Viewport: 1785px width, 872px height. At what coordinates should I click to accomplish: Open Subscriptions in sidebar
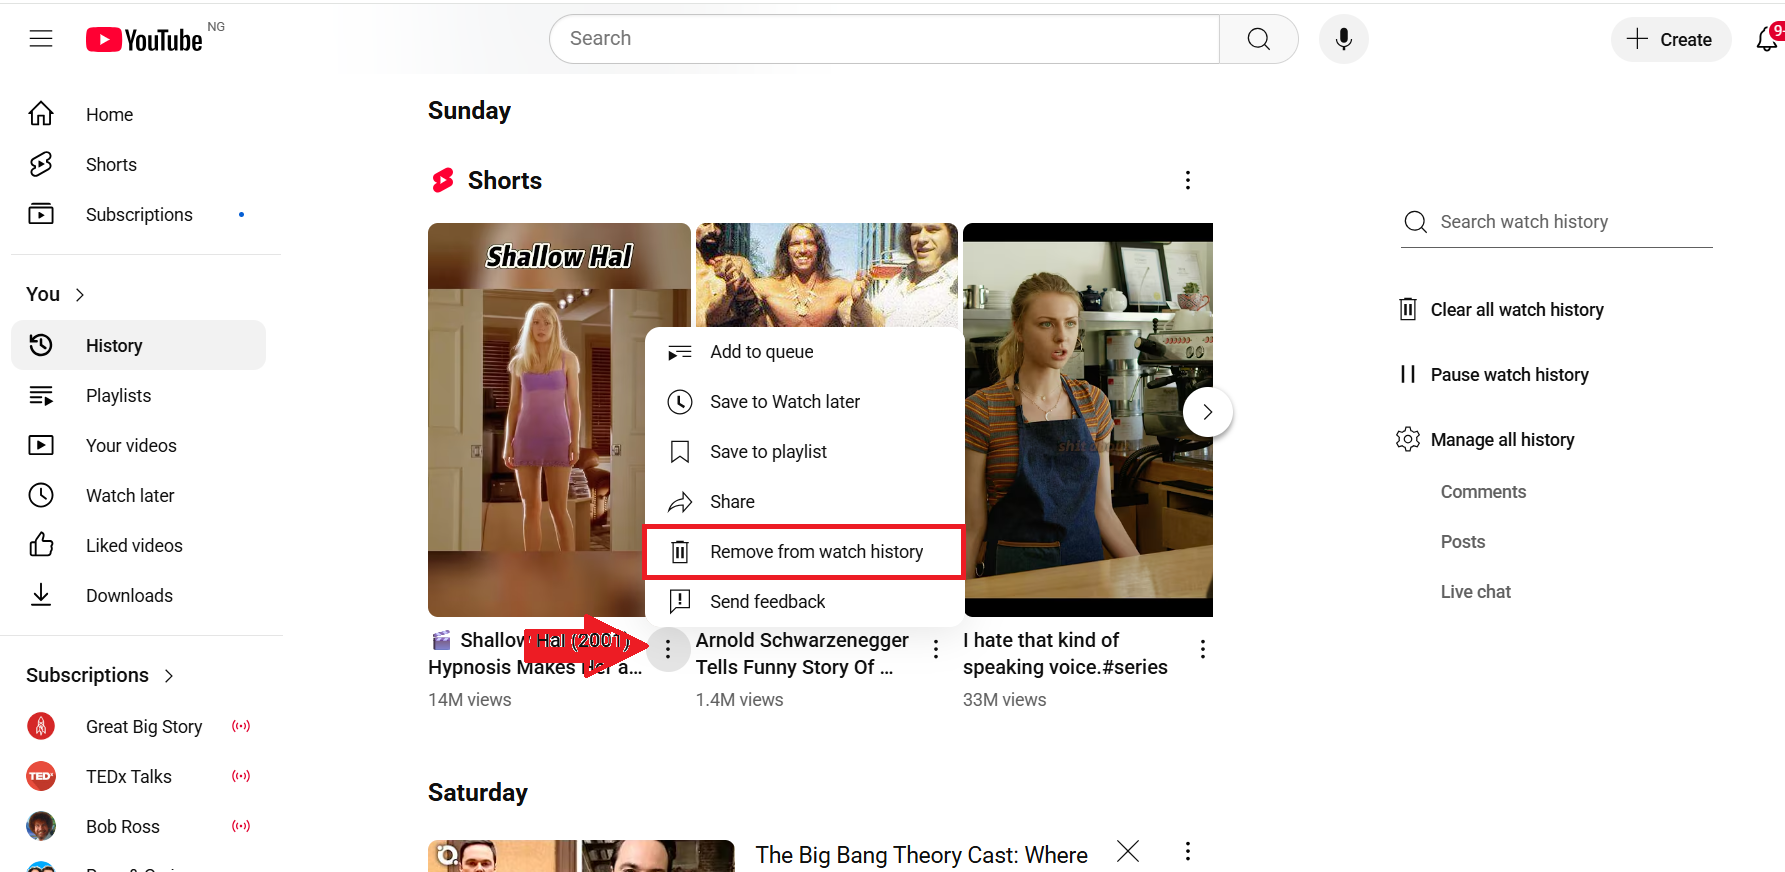coord(139,215)
